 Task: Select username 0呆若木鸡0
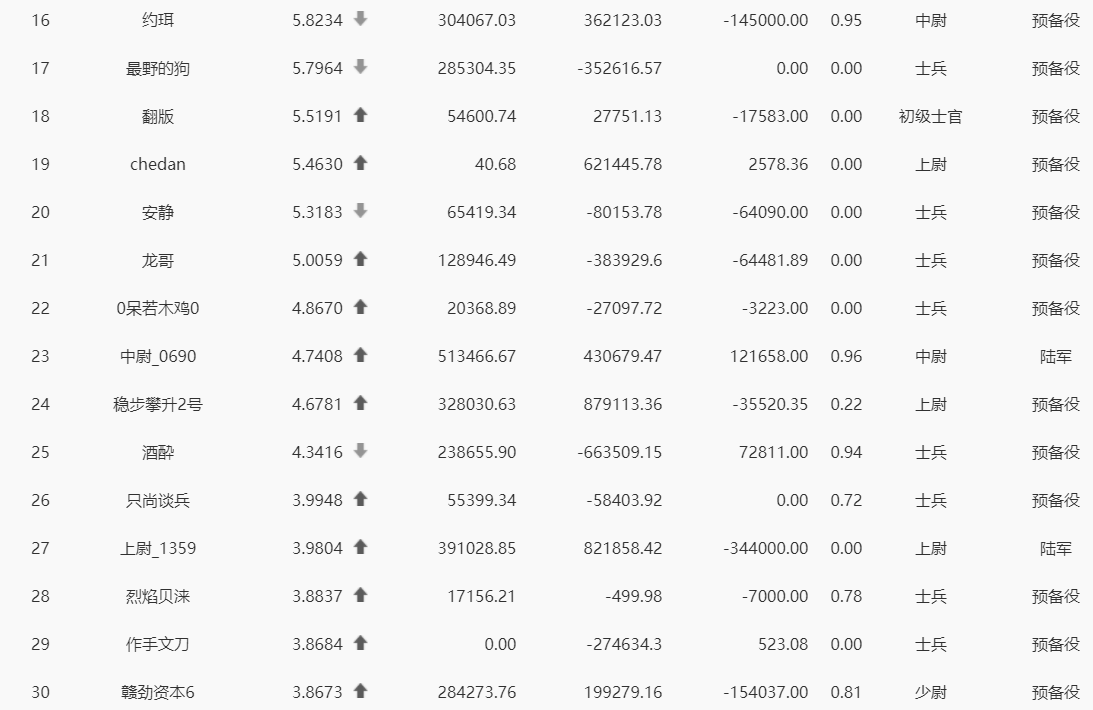pyautogui.click(x=158, y=308)
